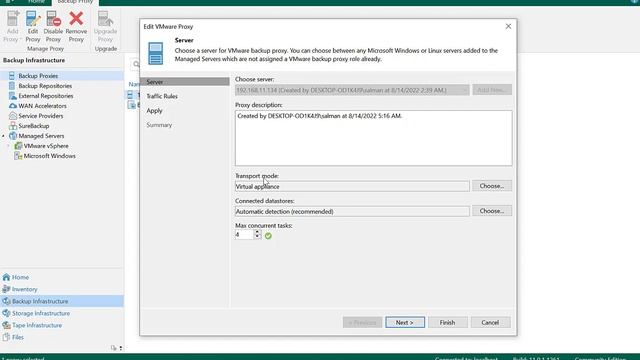The height and width of the screenshot is (360, 640).
Task: Click the WAN Accelerators cloud icon
Action: click(13, 106)
